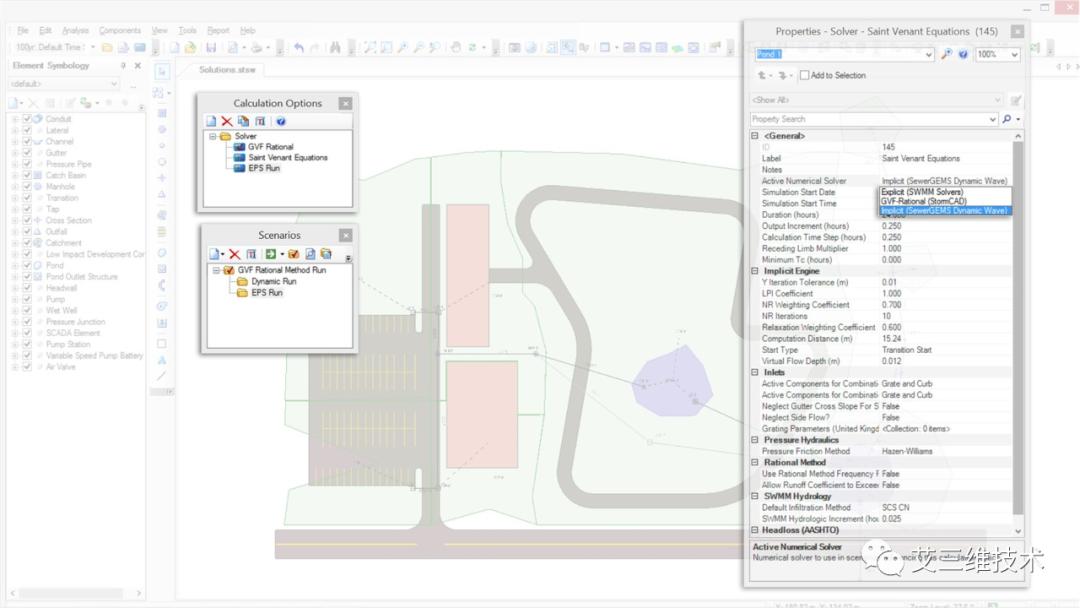Select Saint Venant Equations in Calculation Options
Screen dimensions: 1080x608
click(x=287, y=157)
